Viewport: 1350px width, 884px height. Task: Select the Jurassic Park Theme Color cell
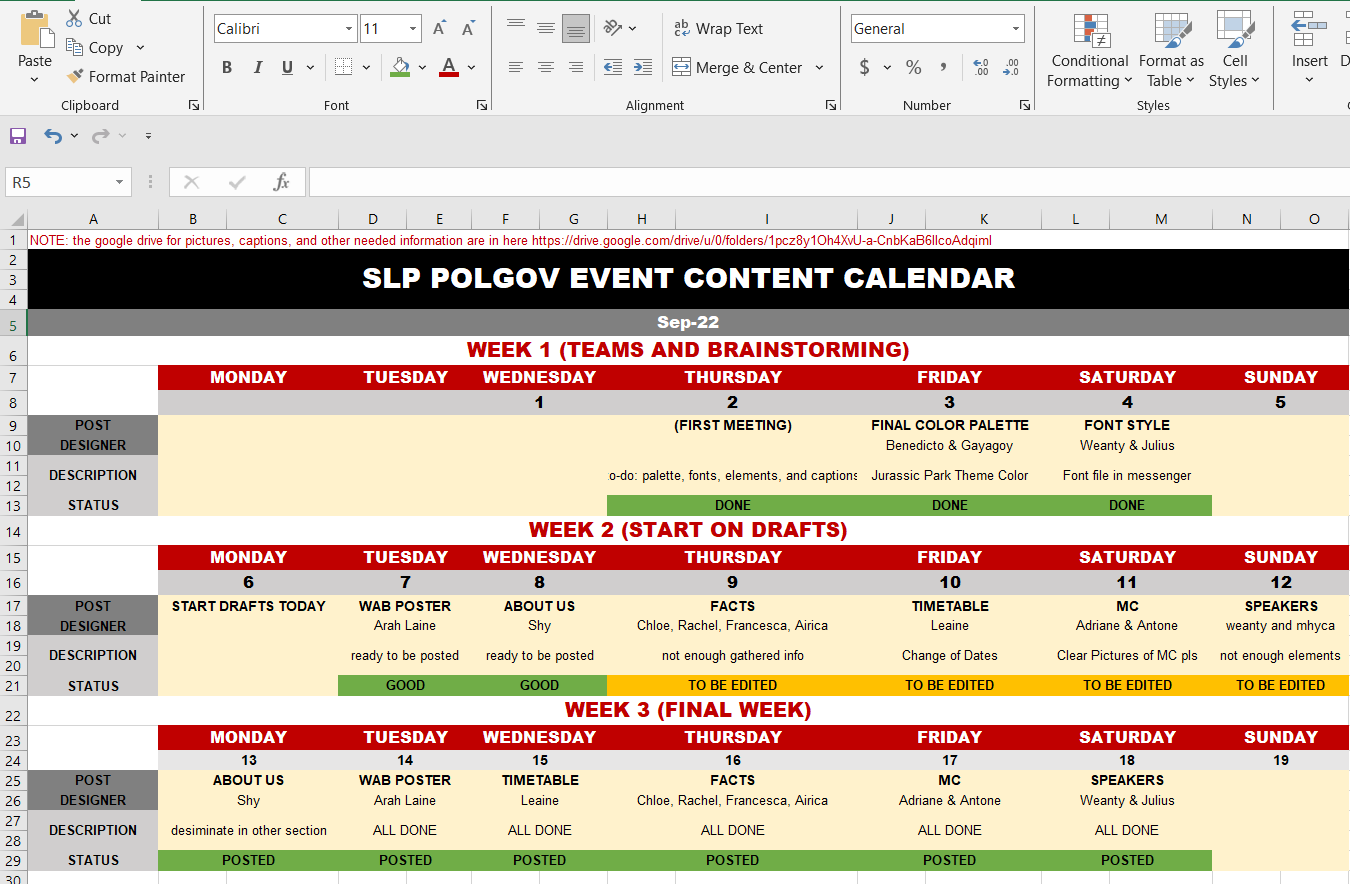tap(949, 476)
